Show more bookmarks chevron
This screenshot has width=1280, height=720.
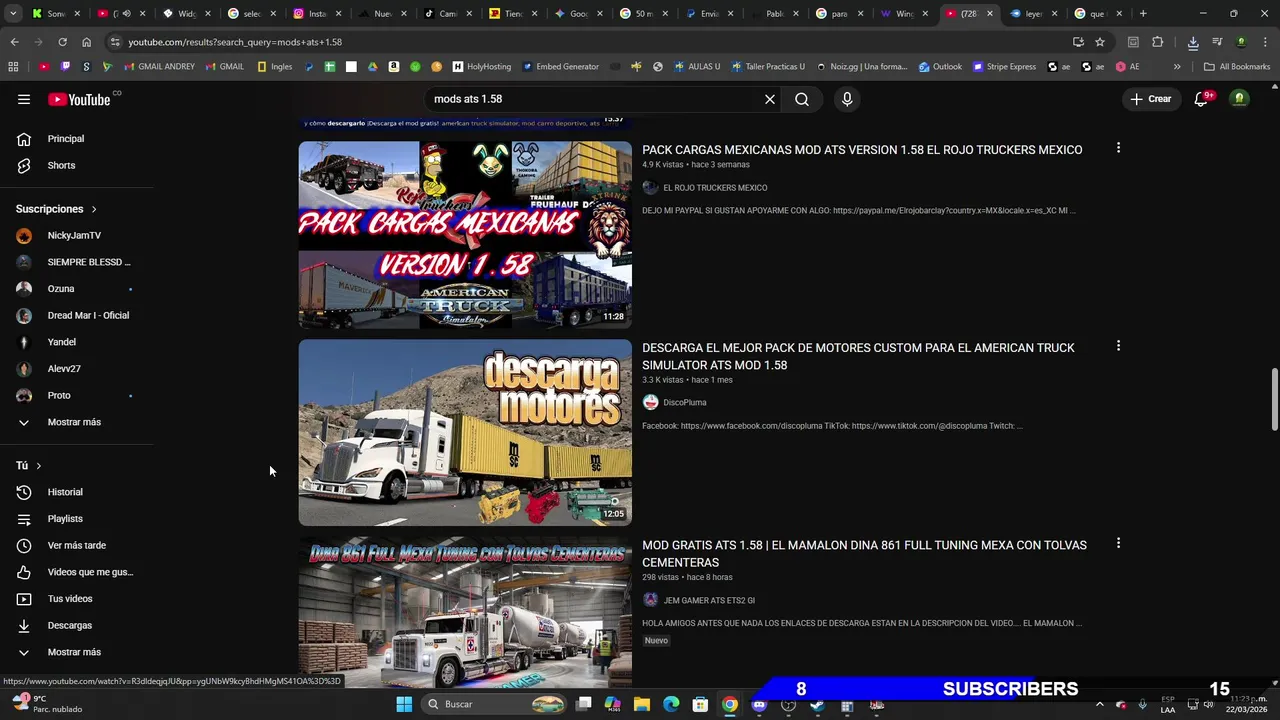1177,67
